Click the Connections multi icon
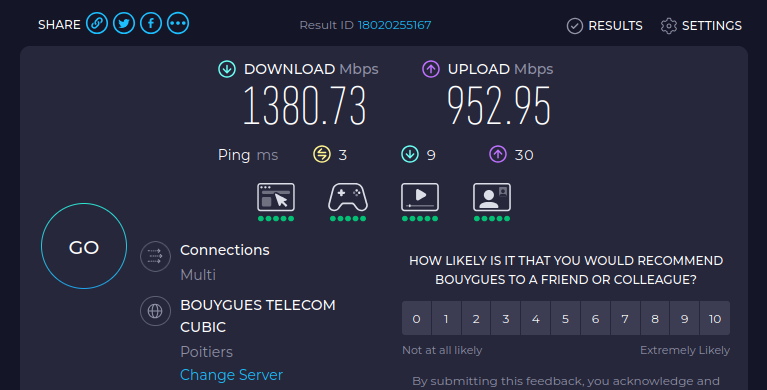Viewport: 767px width, 390px height. (155, 256)
